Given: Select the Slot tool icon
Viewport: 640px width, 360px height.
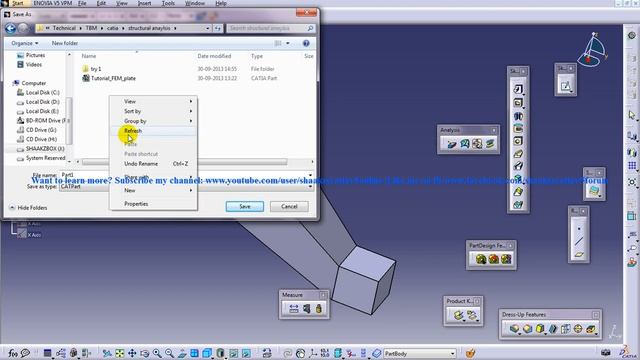Looking at the screenshot, I should tap(518, 166).
